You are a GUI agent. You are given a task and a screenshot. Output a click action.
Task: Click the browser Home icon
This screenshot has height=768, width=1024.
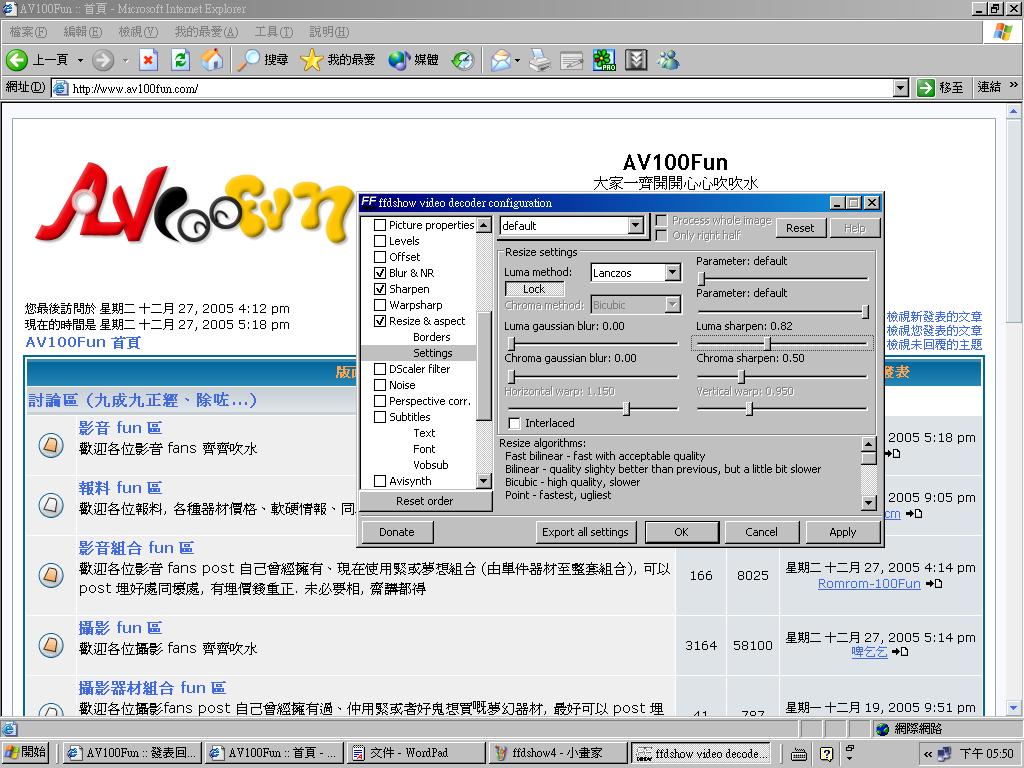coord(212,60)
